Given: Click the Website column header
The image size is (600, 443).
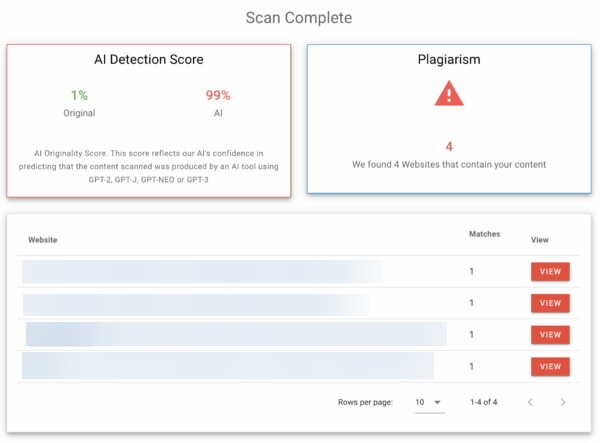Looking at the screenshot, I should click(x=43, y=240).
